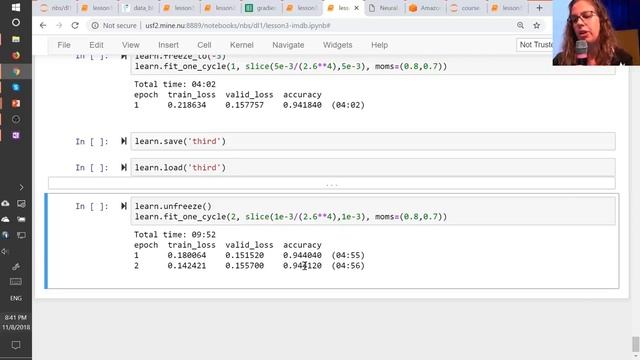
Task: Click the Not Trusted button
Action: [x=535, y=44]
